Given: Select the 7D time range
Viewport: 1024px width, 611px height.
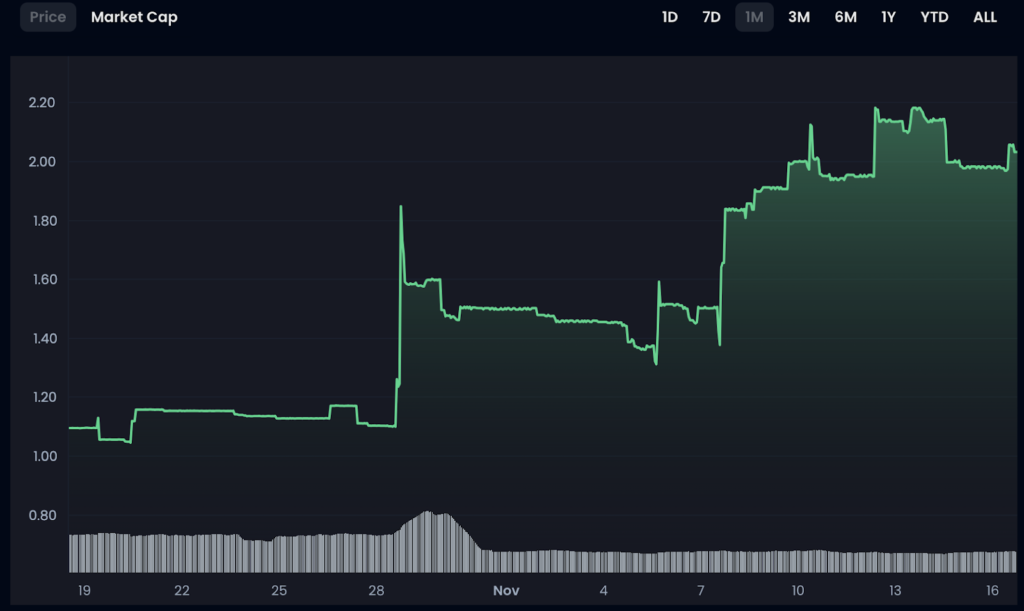Looking at the screenshot, I should [711, 17].
